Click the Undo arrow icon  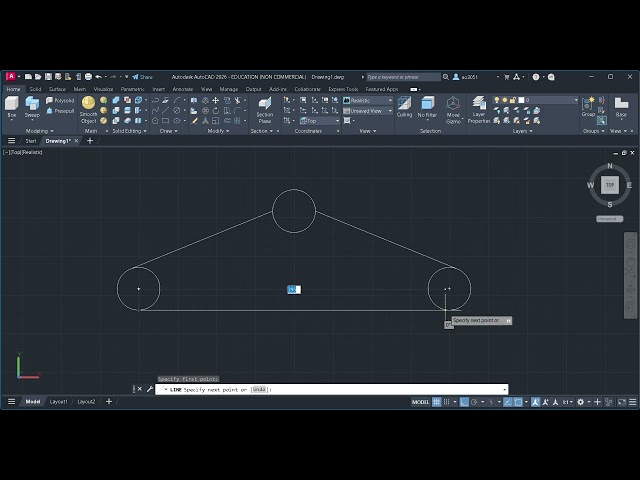[x=98, y=77]
